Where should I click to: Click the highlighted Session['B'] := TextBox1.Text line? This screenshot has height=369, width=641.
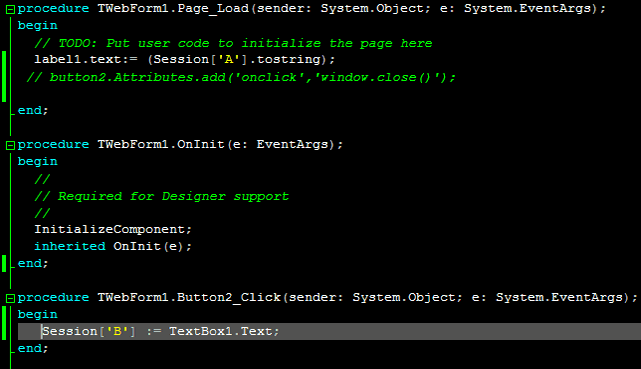[329, 331]
